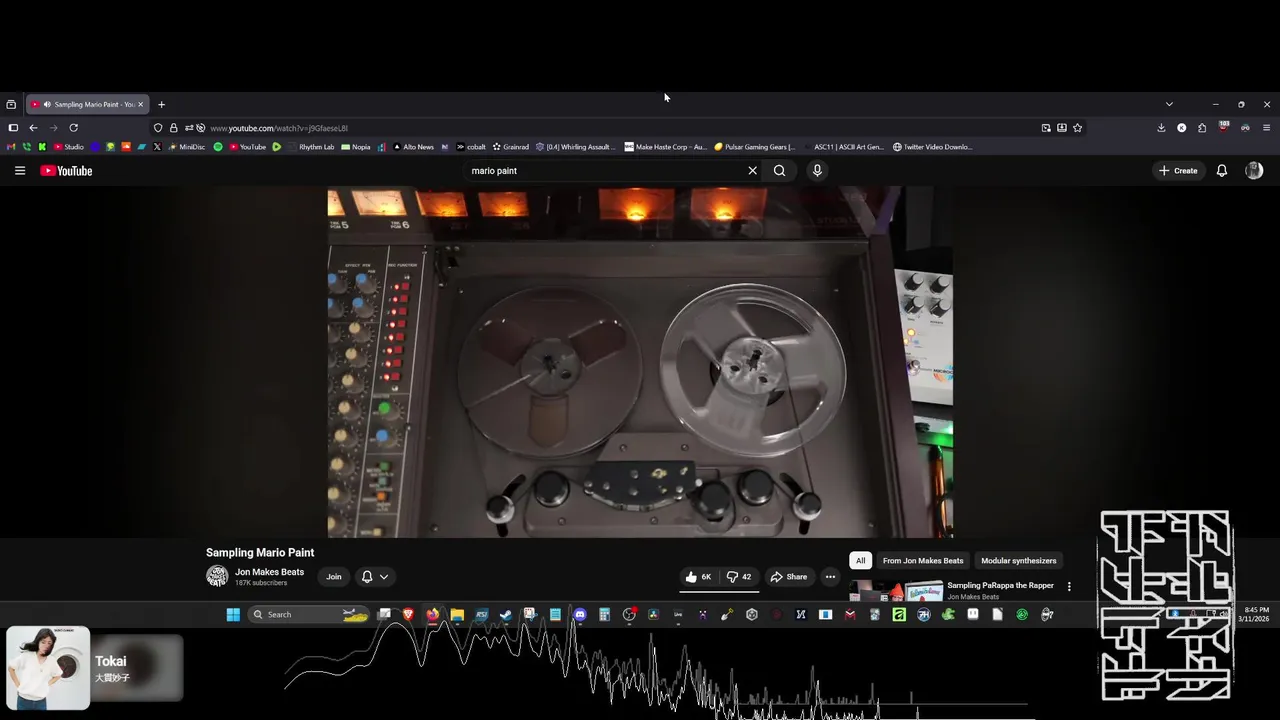Open File Explorer from the taskbar
1280x720 pixels.
pyautogui.click(x=457, y=615)
